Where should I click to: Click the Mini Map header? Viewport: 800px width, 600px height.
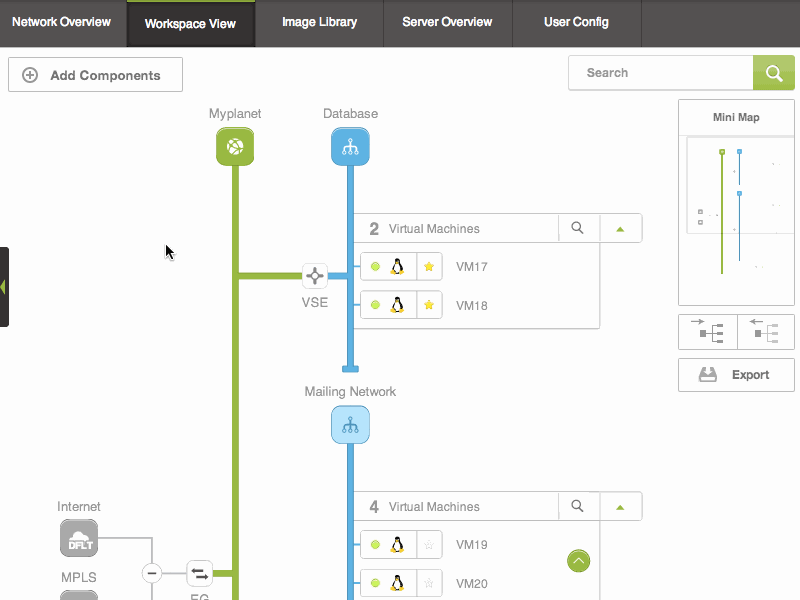coord(736,117)
